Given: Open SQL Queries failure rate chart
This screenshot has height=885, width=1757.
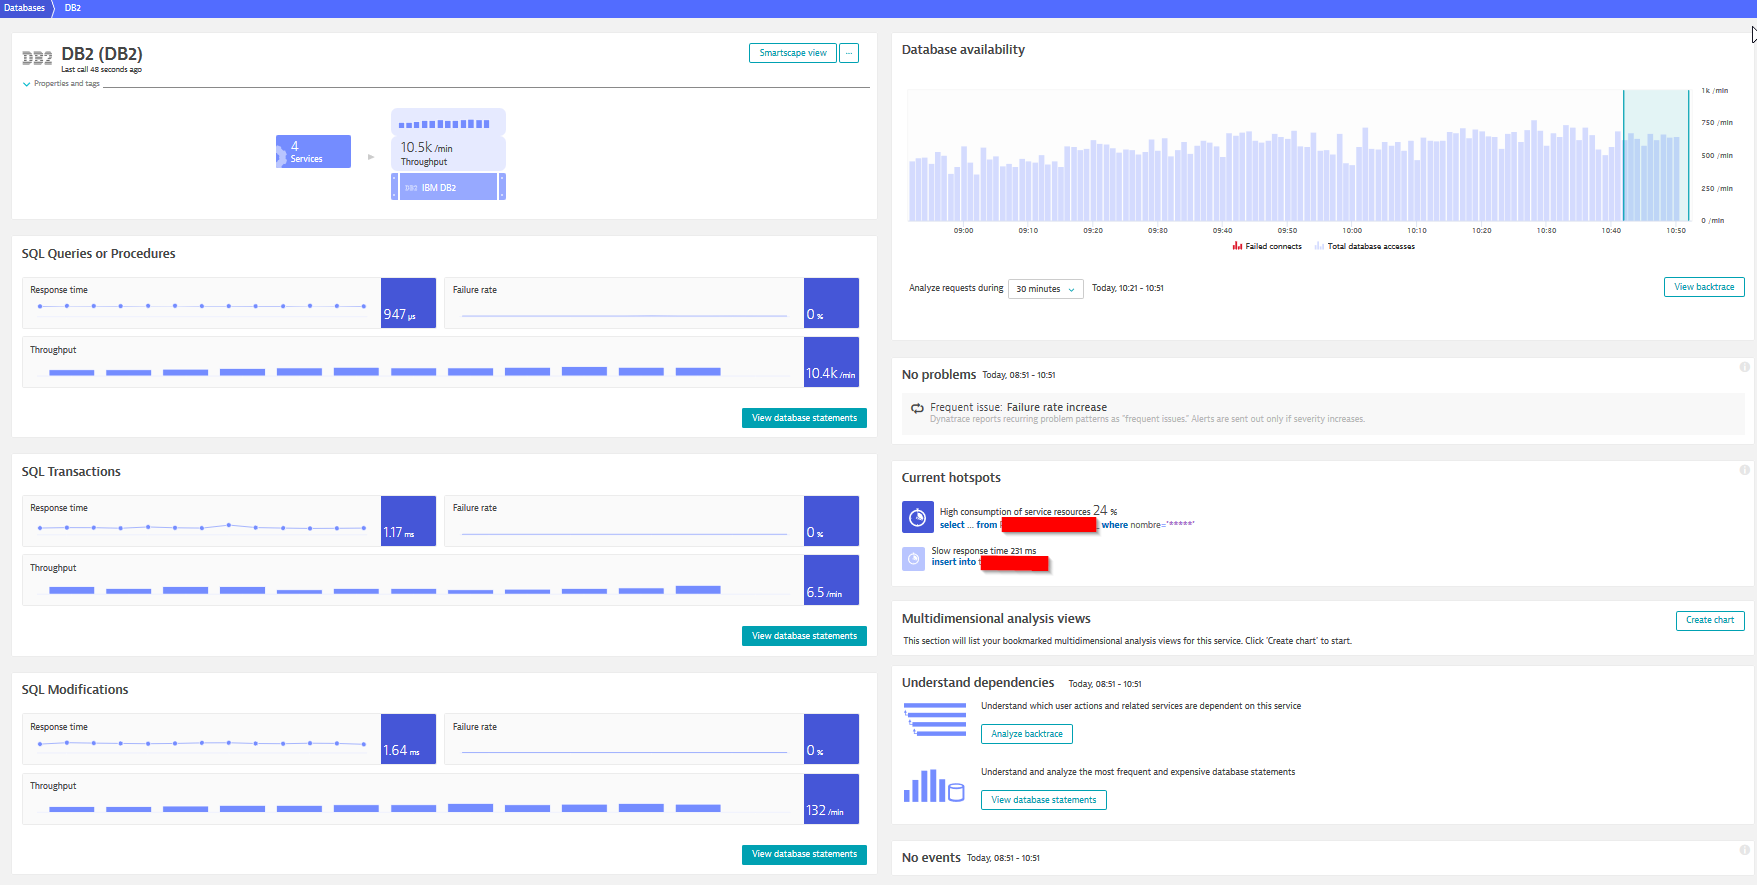Looking at the screenshot, I should (624, 303).
